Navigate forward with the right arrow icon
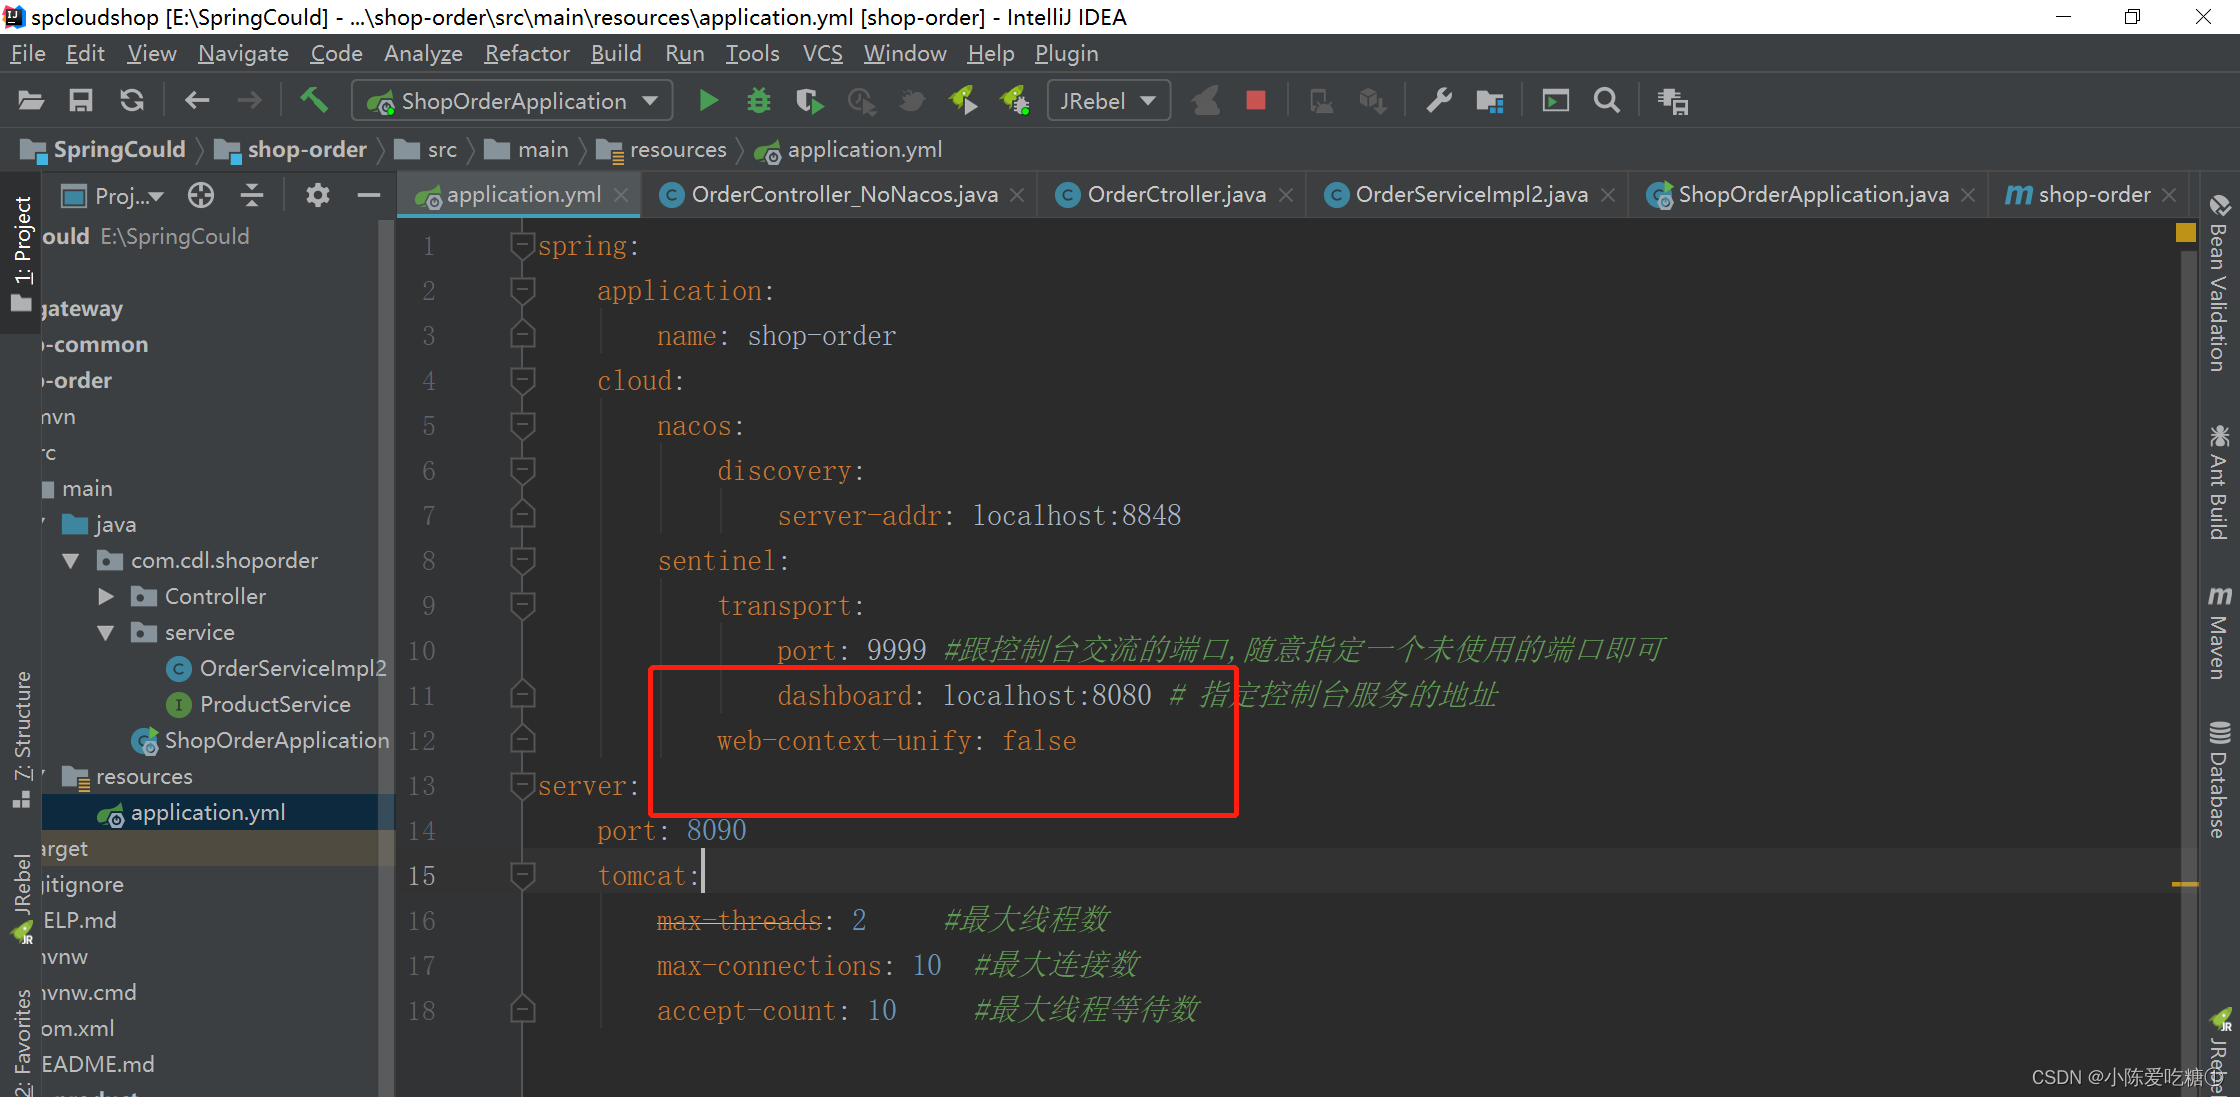This screenshot has height=1097, width=2240. tap(249, 101)
